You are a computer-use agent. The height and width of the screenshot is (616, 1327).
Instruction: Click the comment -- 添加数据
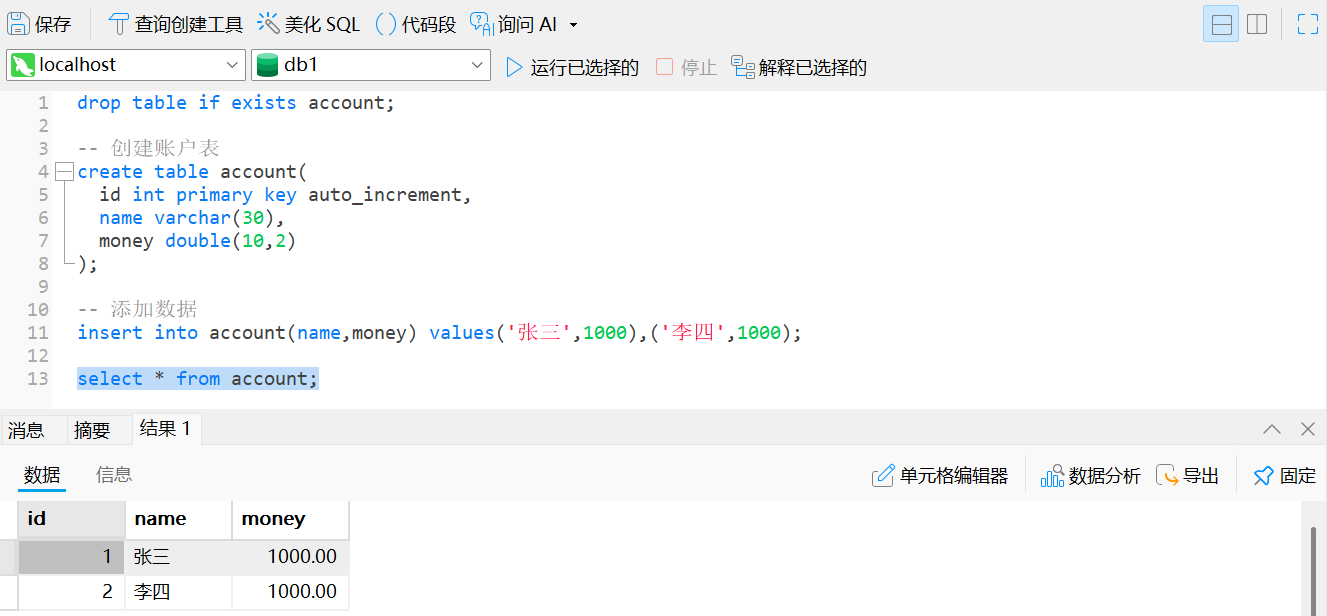[137, 309]
